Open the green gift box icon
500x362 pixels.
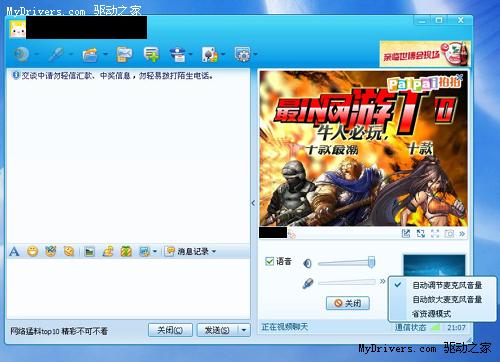(126, 251)
